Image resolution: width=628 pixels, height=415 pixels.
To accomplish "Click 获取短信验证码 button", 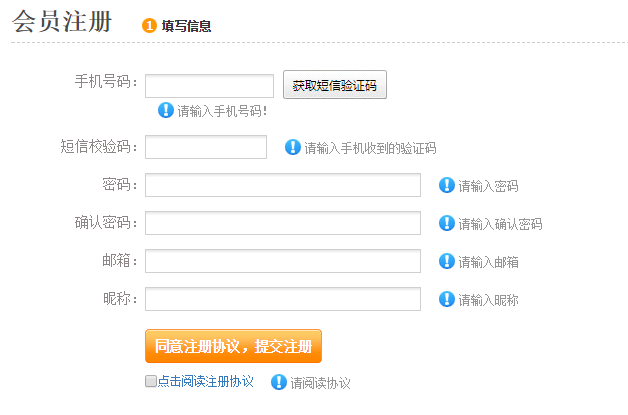I will 335,85.
